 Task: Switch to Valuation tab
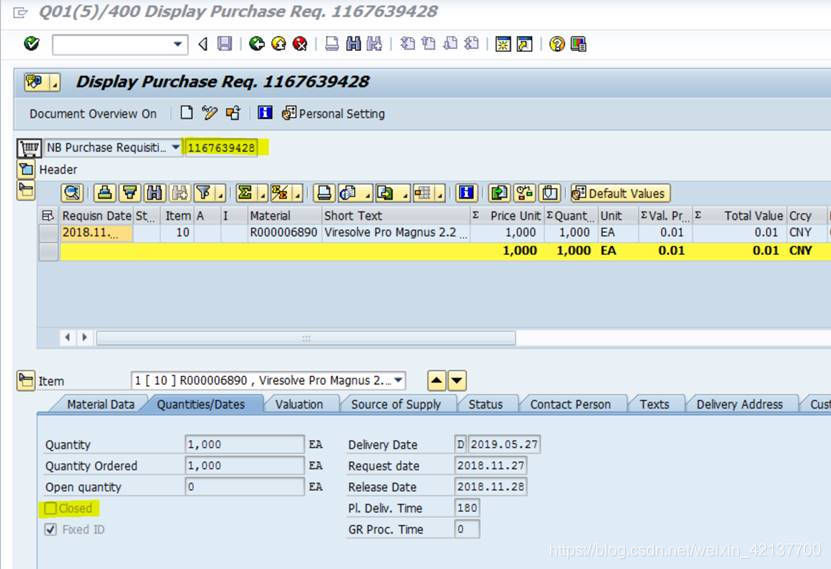point(299,404)
